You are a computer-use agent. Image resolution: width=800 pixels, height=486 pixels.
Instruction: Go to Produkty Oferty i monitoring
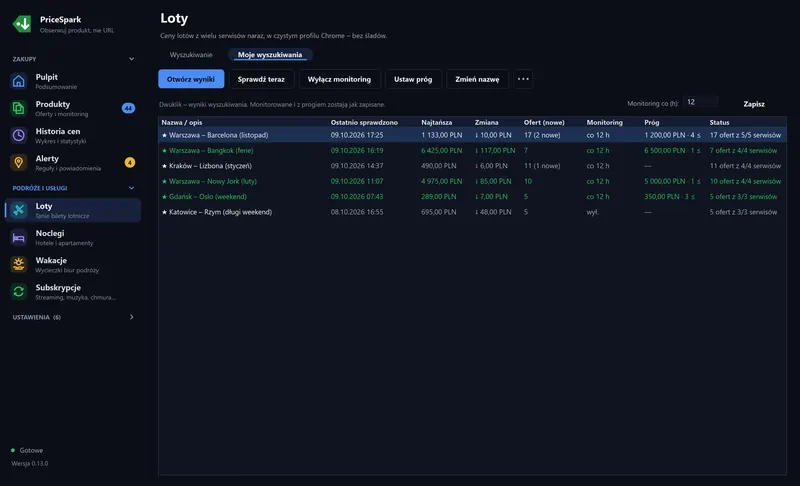72,108
